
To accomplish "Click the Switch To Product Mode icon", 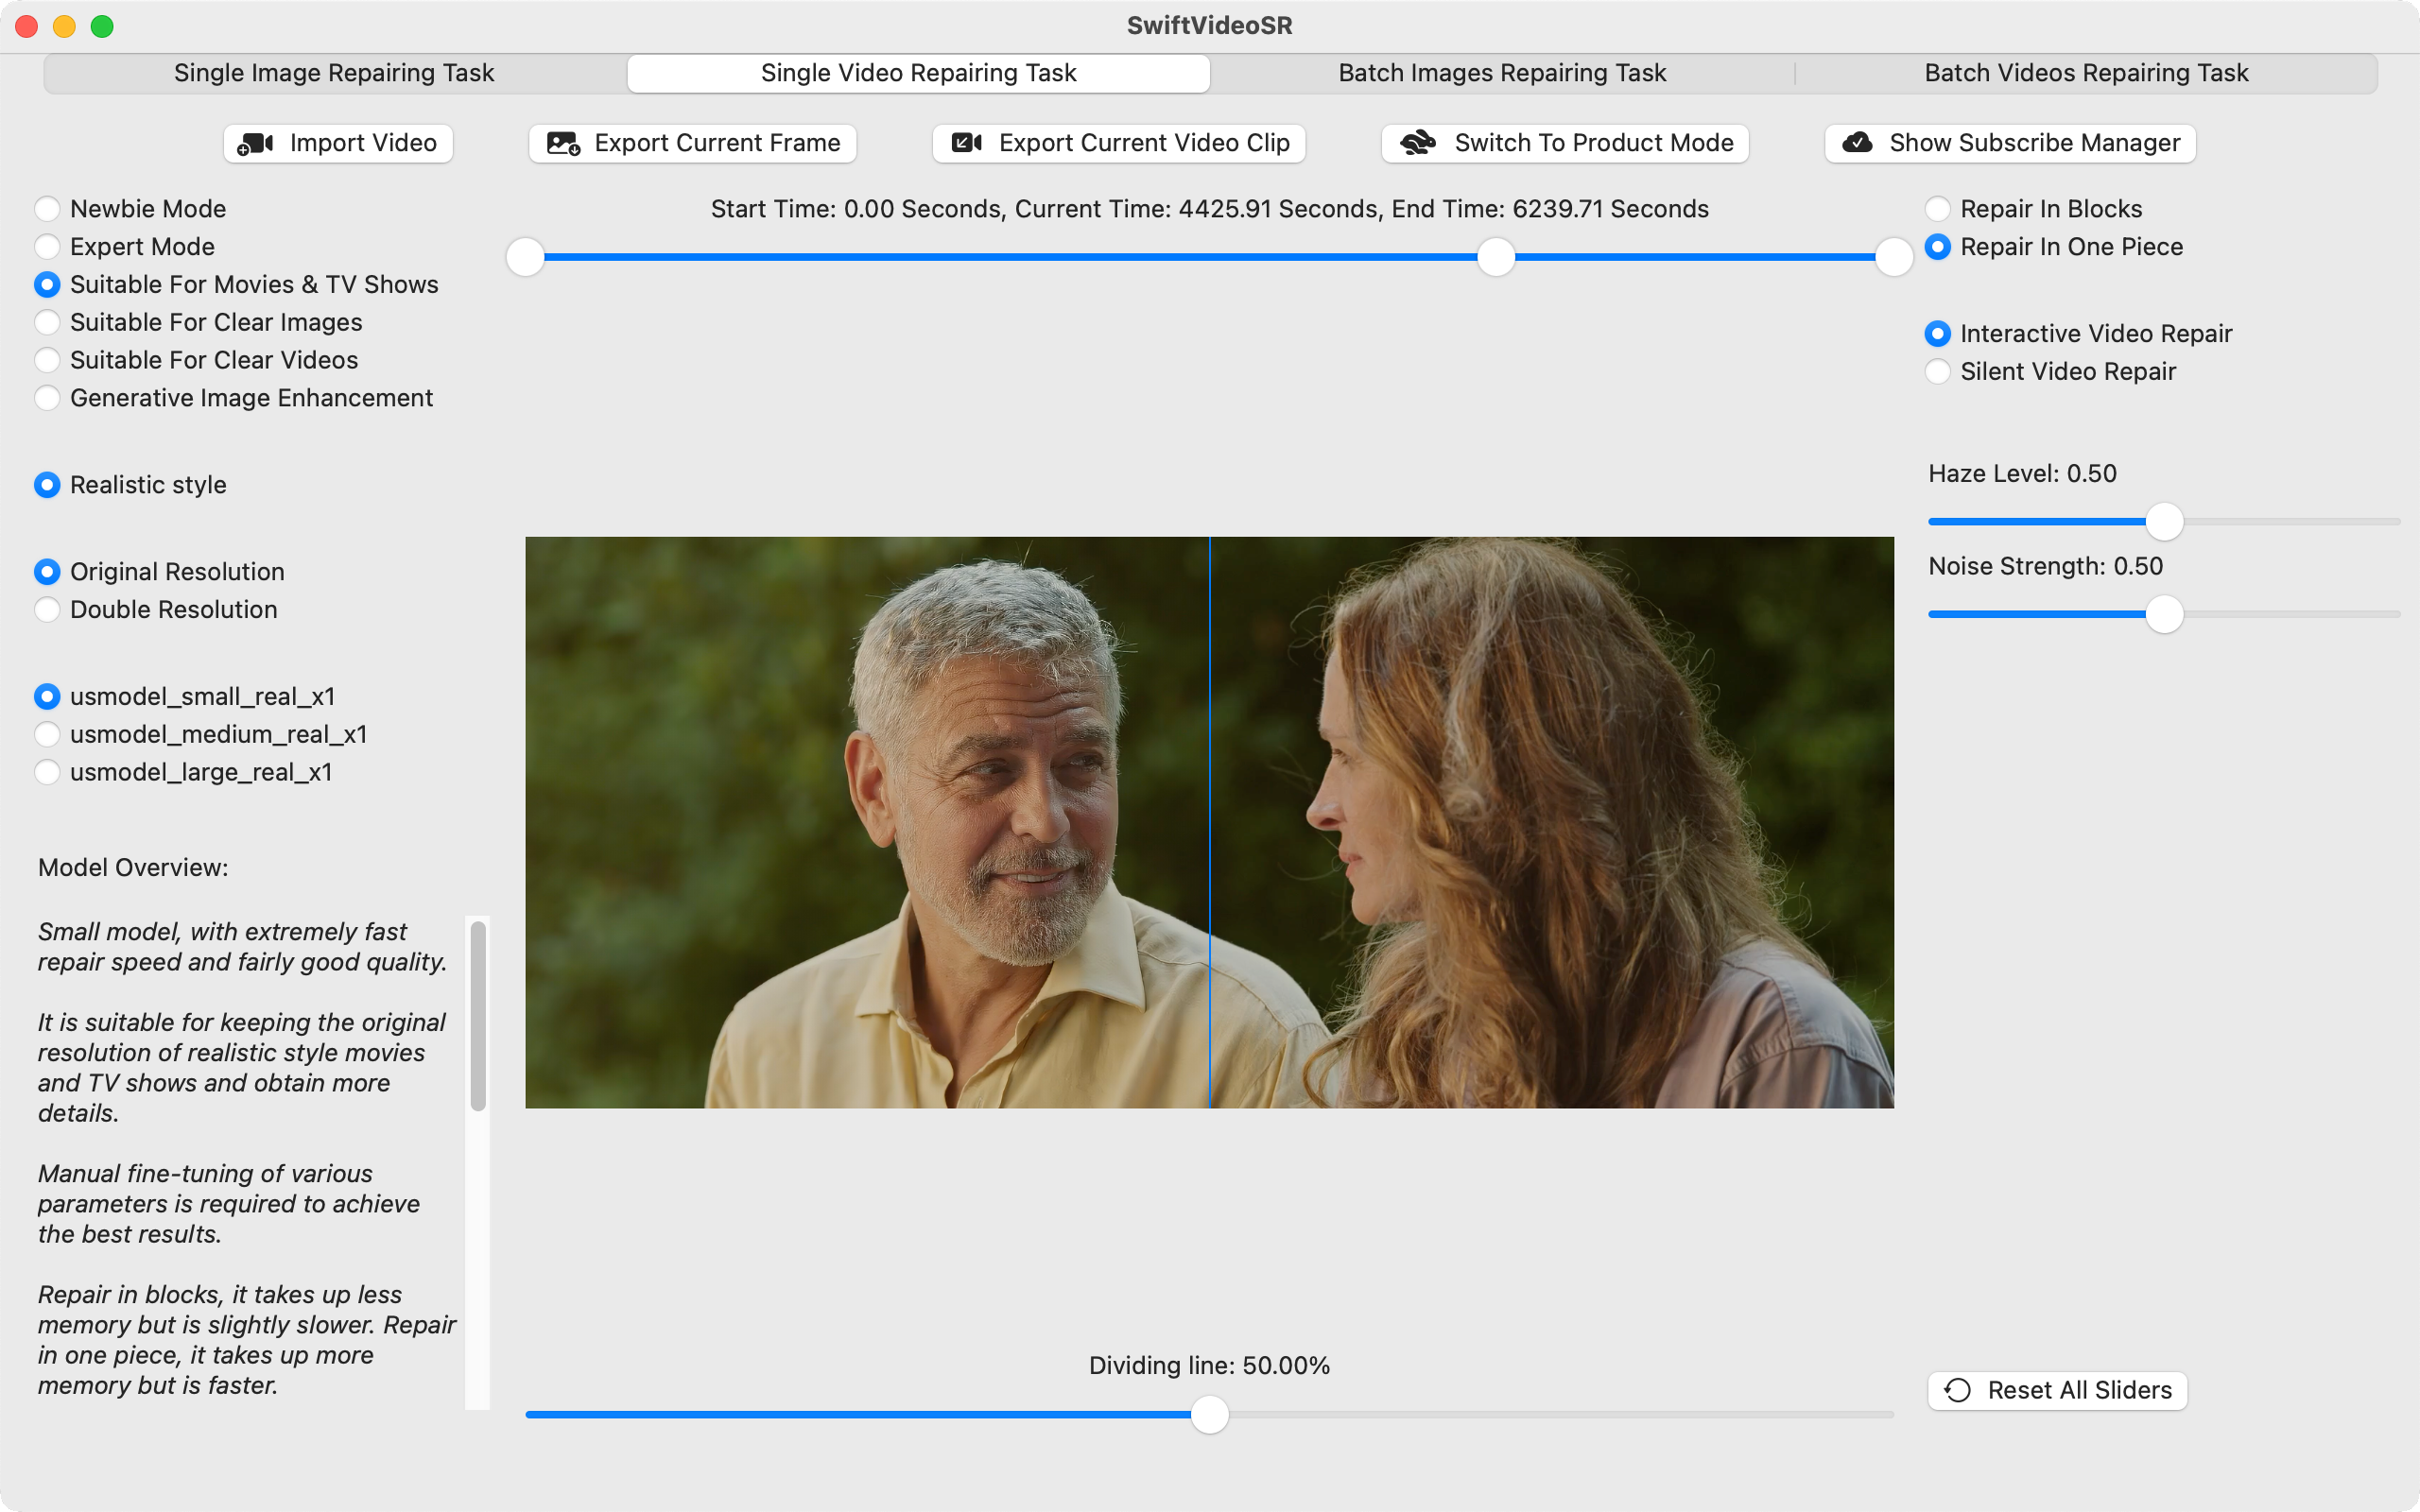I will point(1418,143).
